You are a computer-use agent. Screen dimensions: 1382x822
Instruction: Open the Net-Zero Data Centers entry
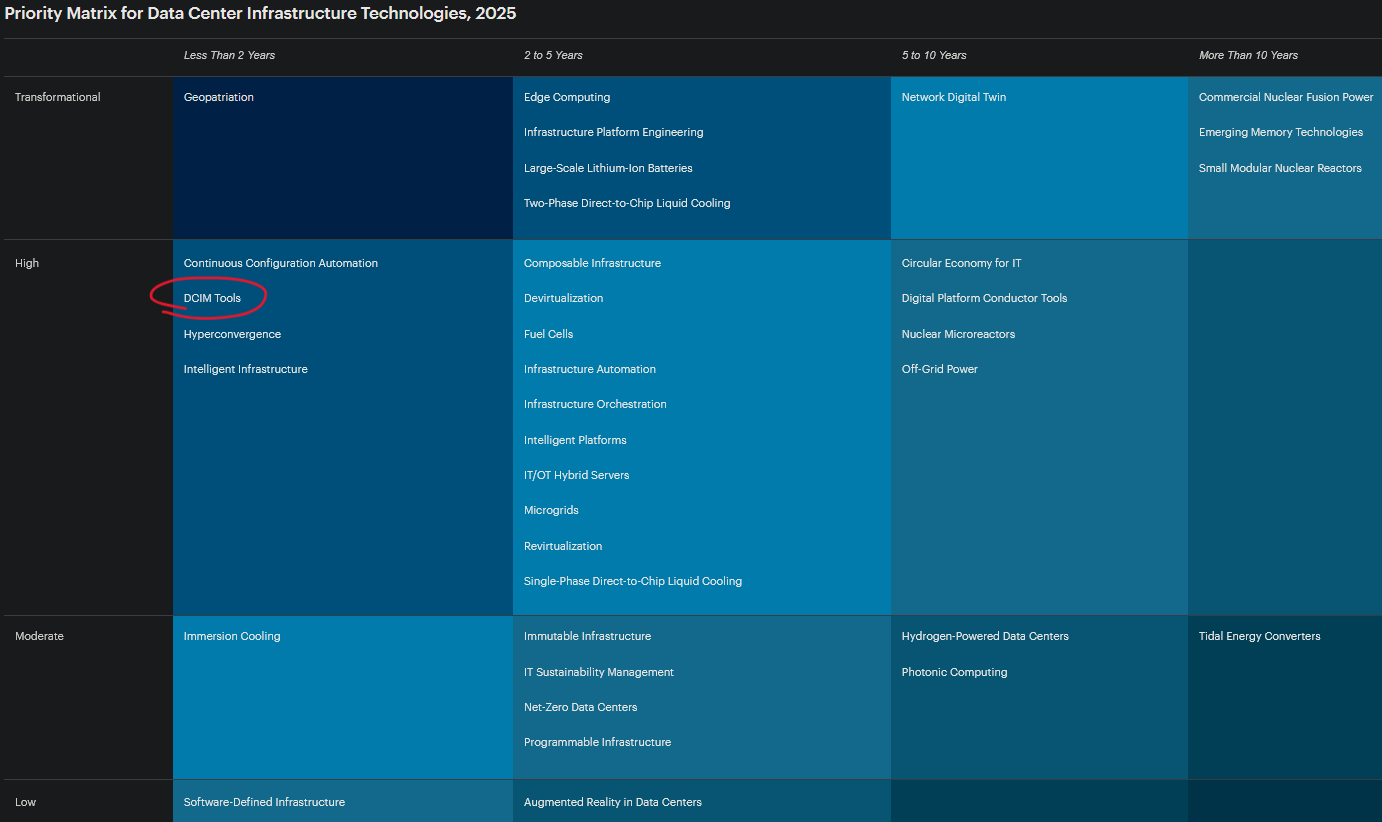(x=580, y=707)
